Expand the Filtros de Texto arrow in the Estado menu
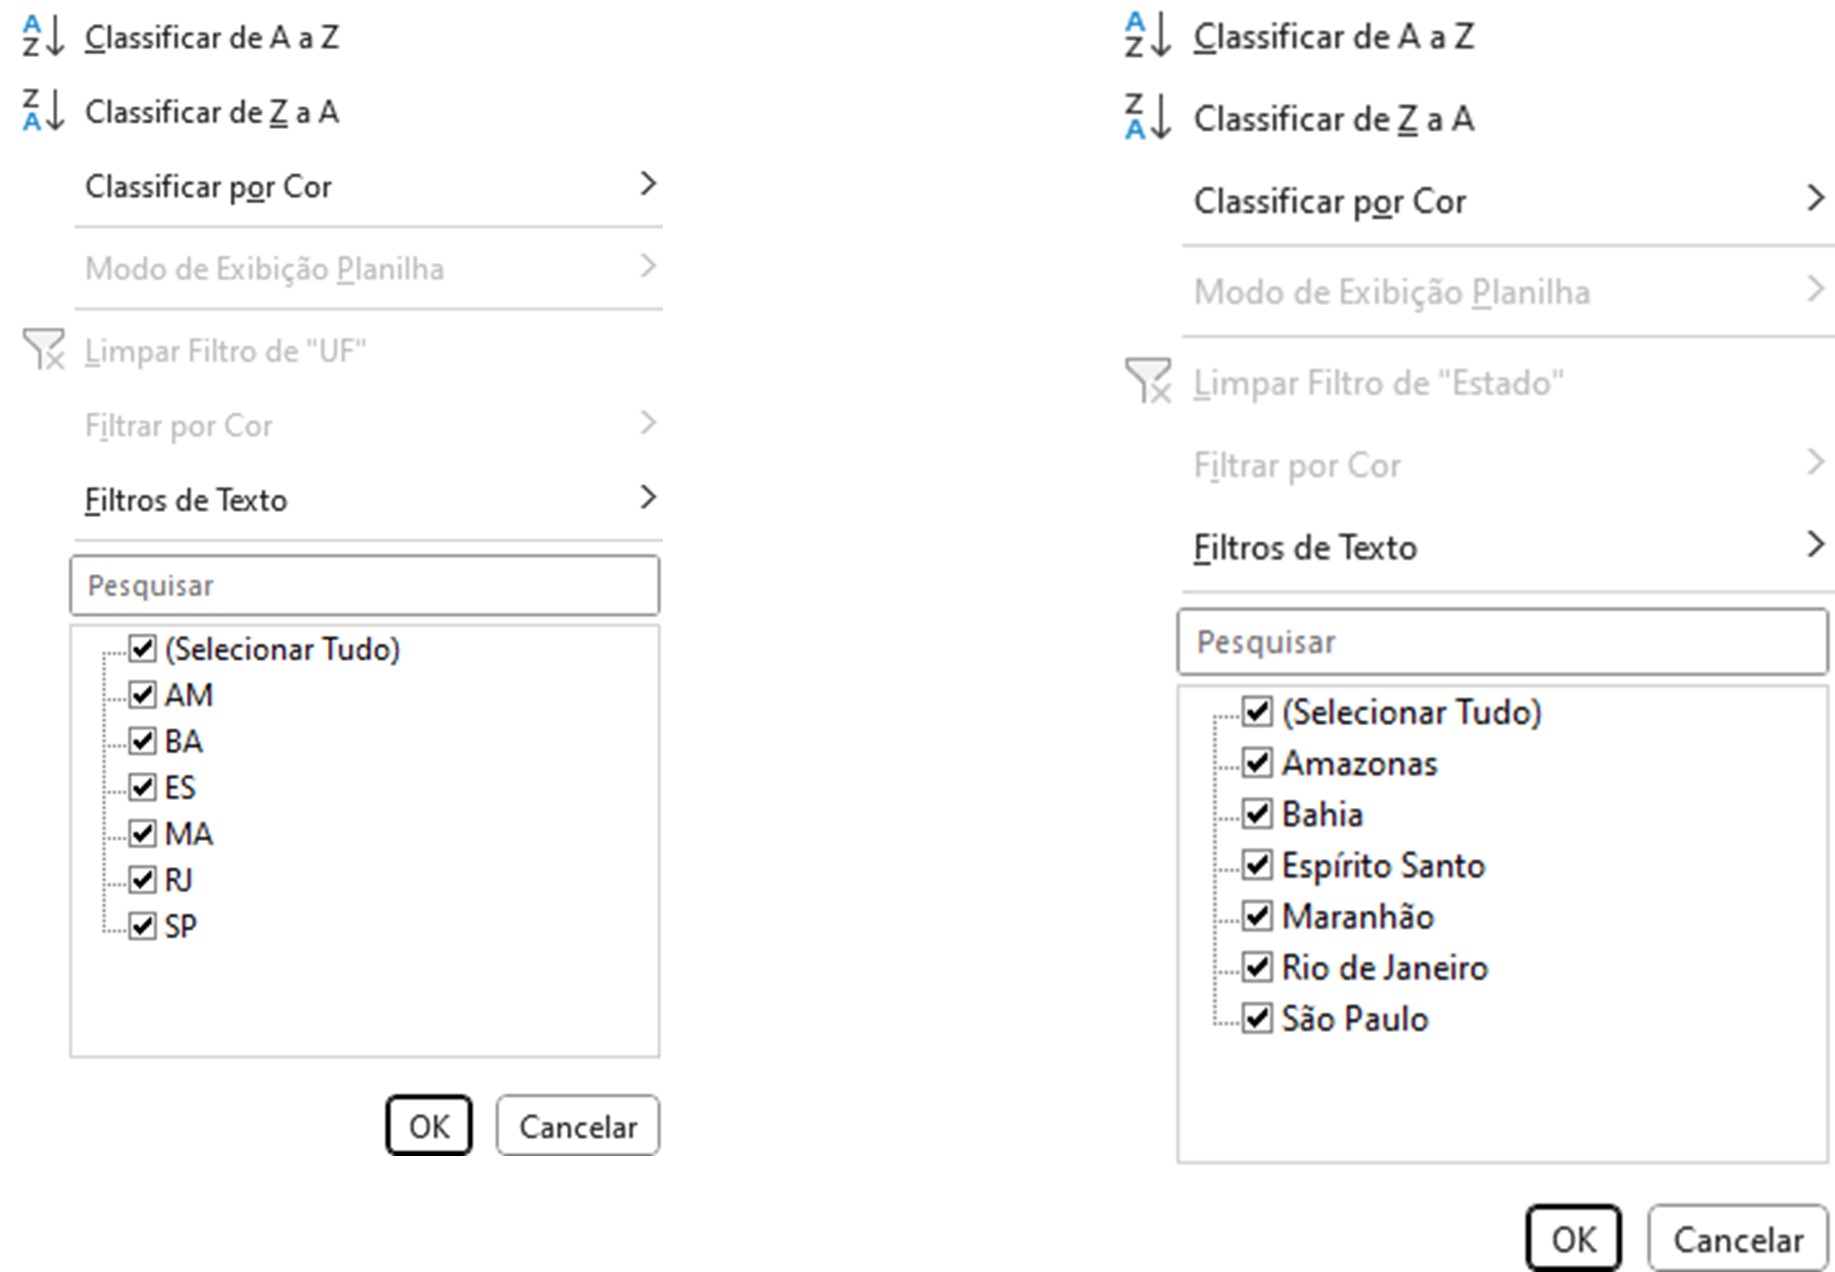Viewport: 1835px width, 1272px height. 1816,545
